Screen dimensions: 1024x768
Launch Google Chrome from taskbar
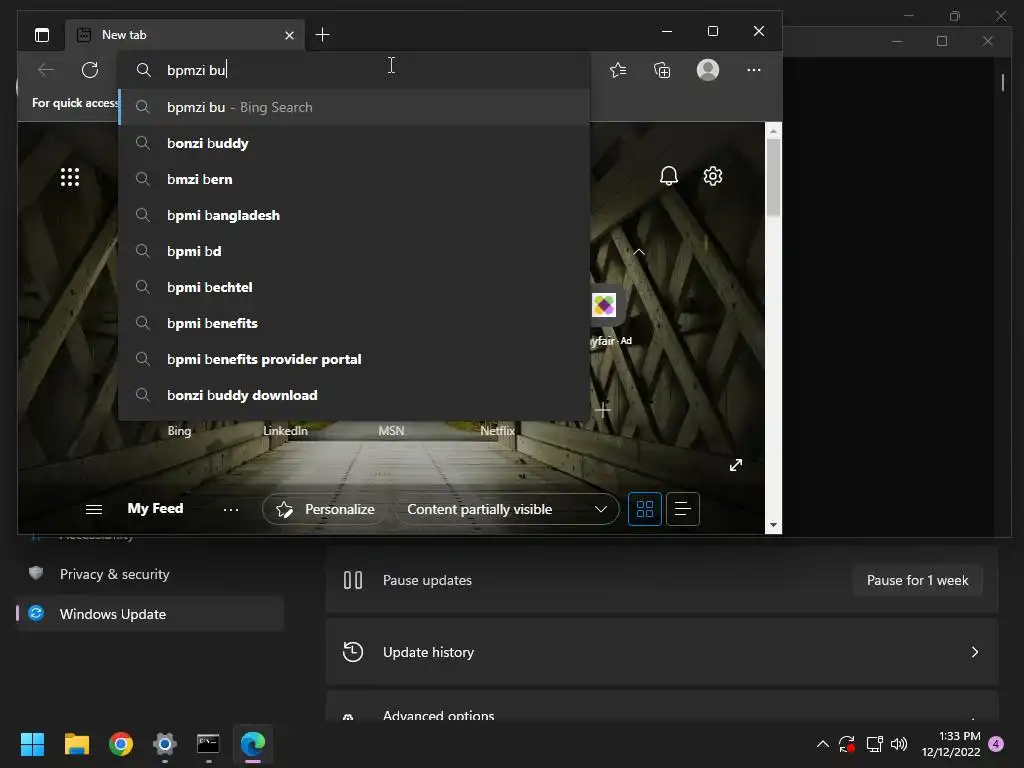click(x=121, y=744)
